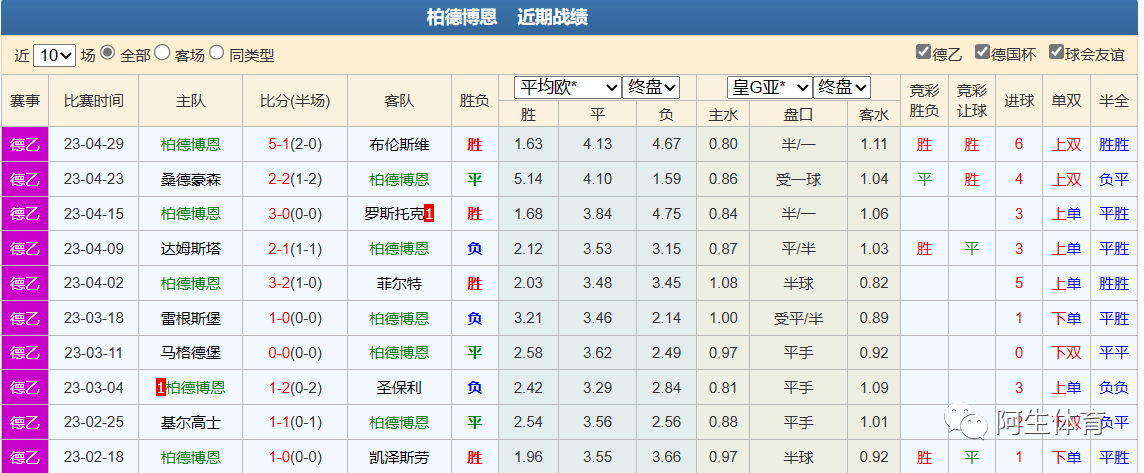Screen dimensions: 1144x473
Task: Click the 德乙 league tag on 23-02-18 row
Action: pos(25,458)
